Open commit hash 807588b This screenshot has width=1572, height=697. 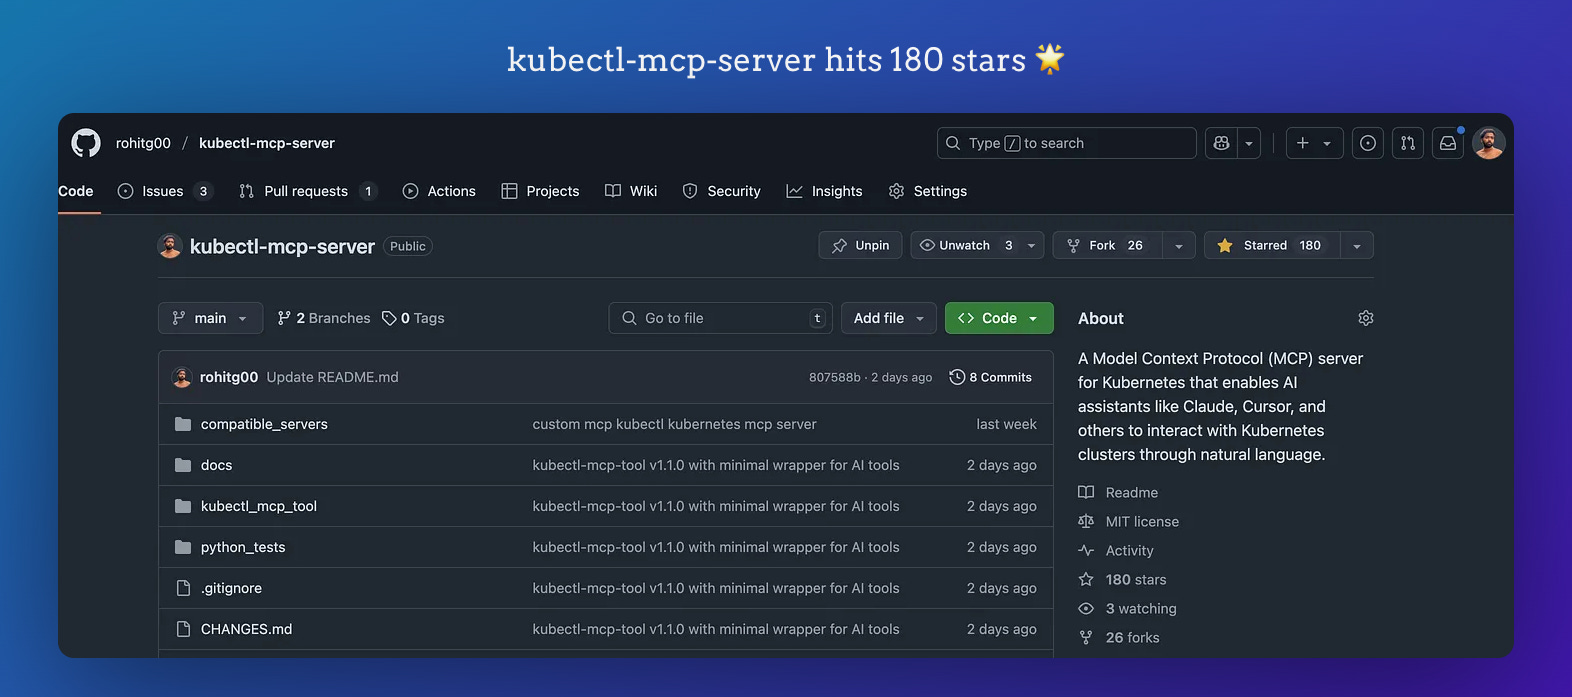click(835, 377)
